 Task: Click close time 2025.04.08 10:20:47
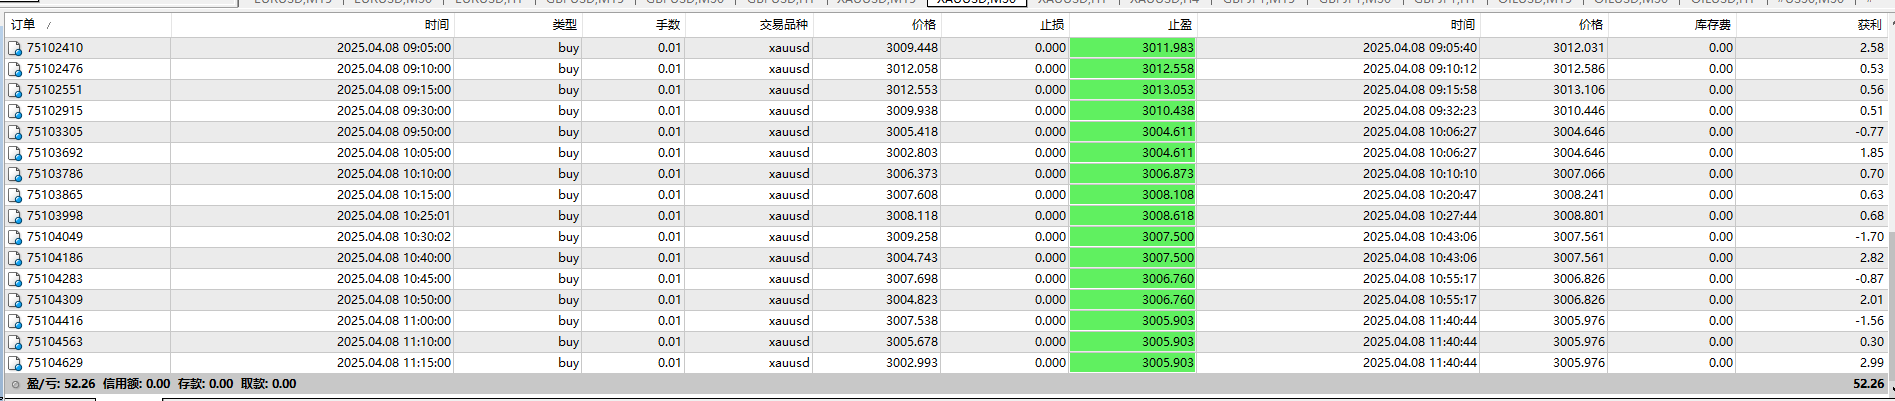1420,195
